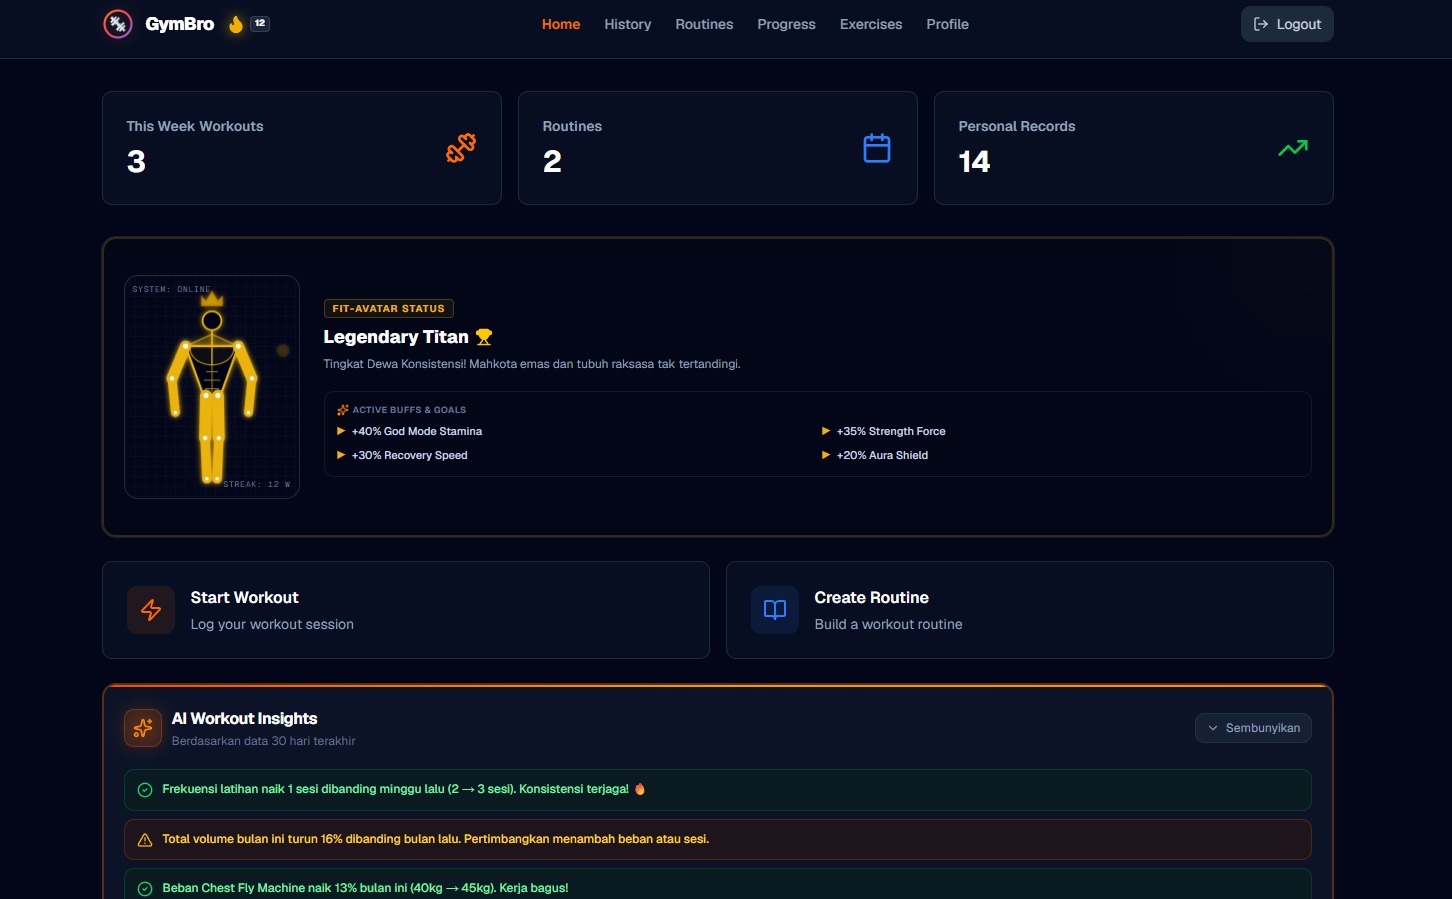1452x899 pixels.
Task: Click the golden Fit-Avatar figure thumbnail
Action: coord(212,387)
